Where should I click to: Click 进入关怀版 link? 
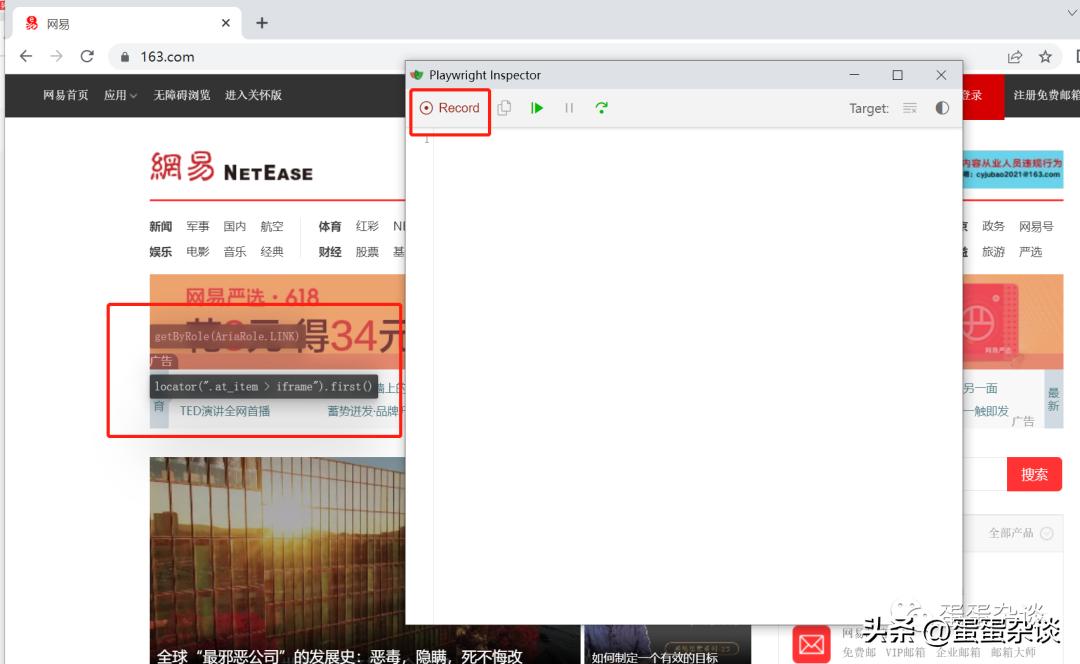pos(253,95)
